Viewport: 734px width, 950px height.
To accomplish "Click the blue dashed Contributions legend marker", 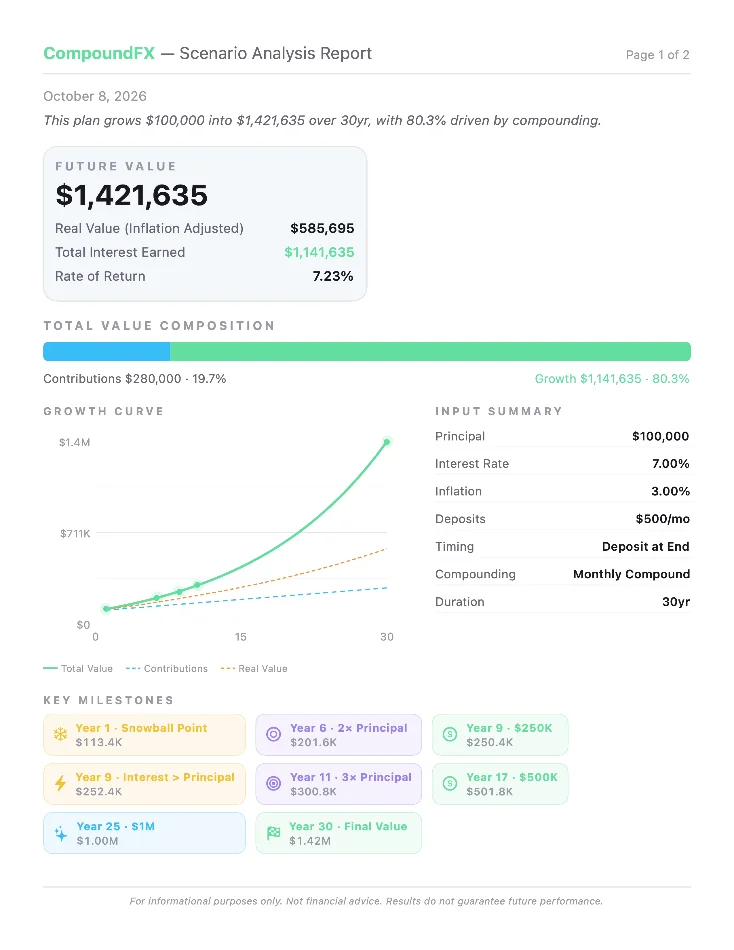I will click(x=133, y=669).
